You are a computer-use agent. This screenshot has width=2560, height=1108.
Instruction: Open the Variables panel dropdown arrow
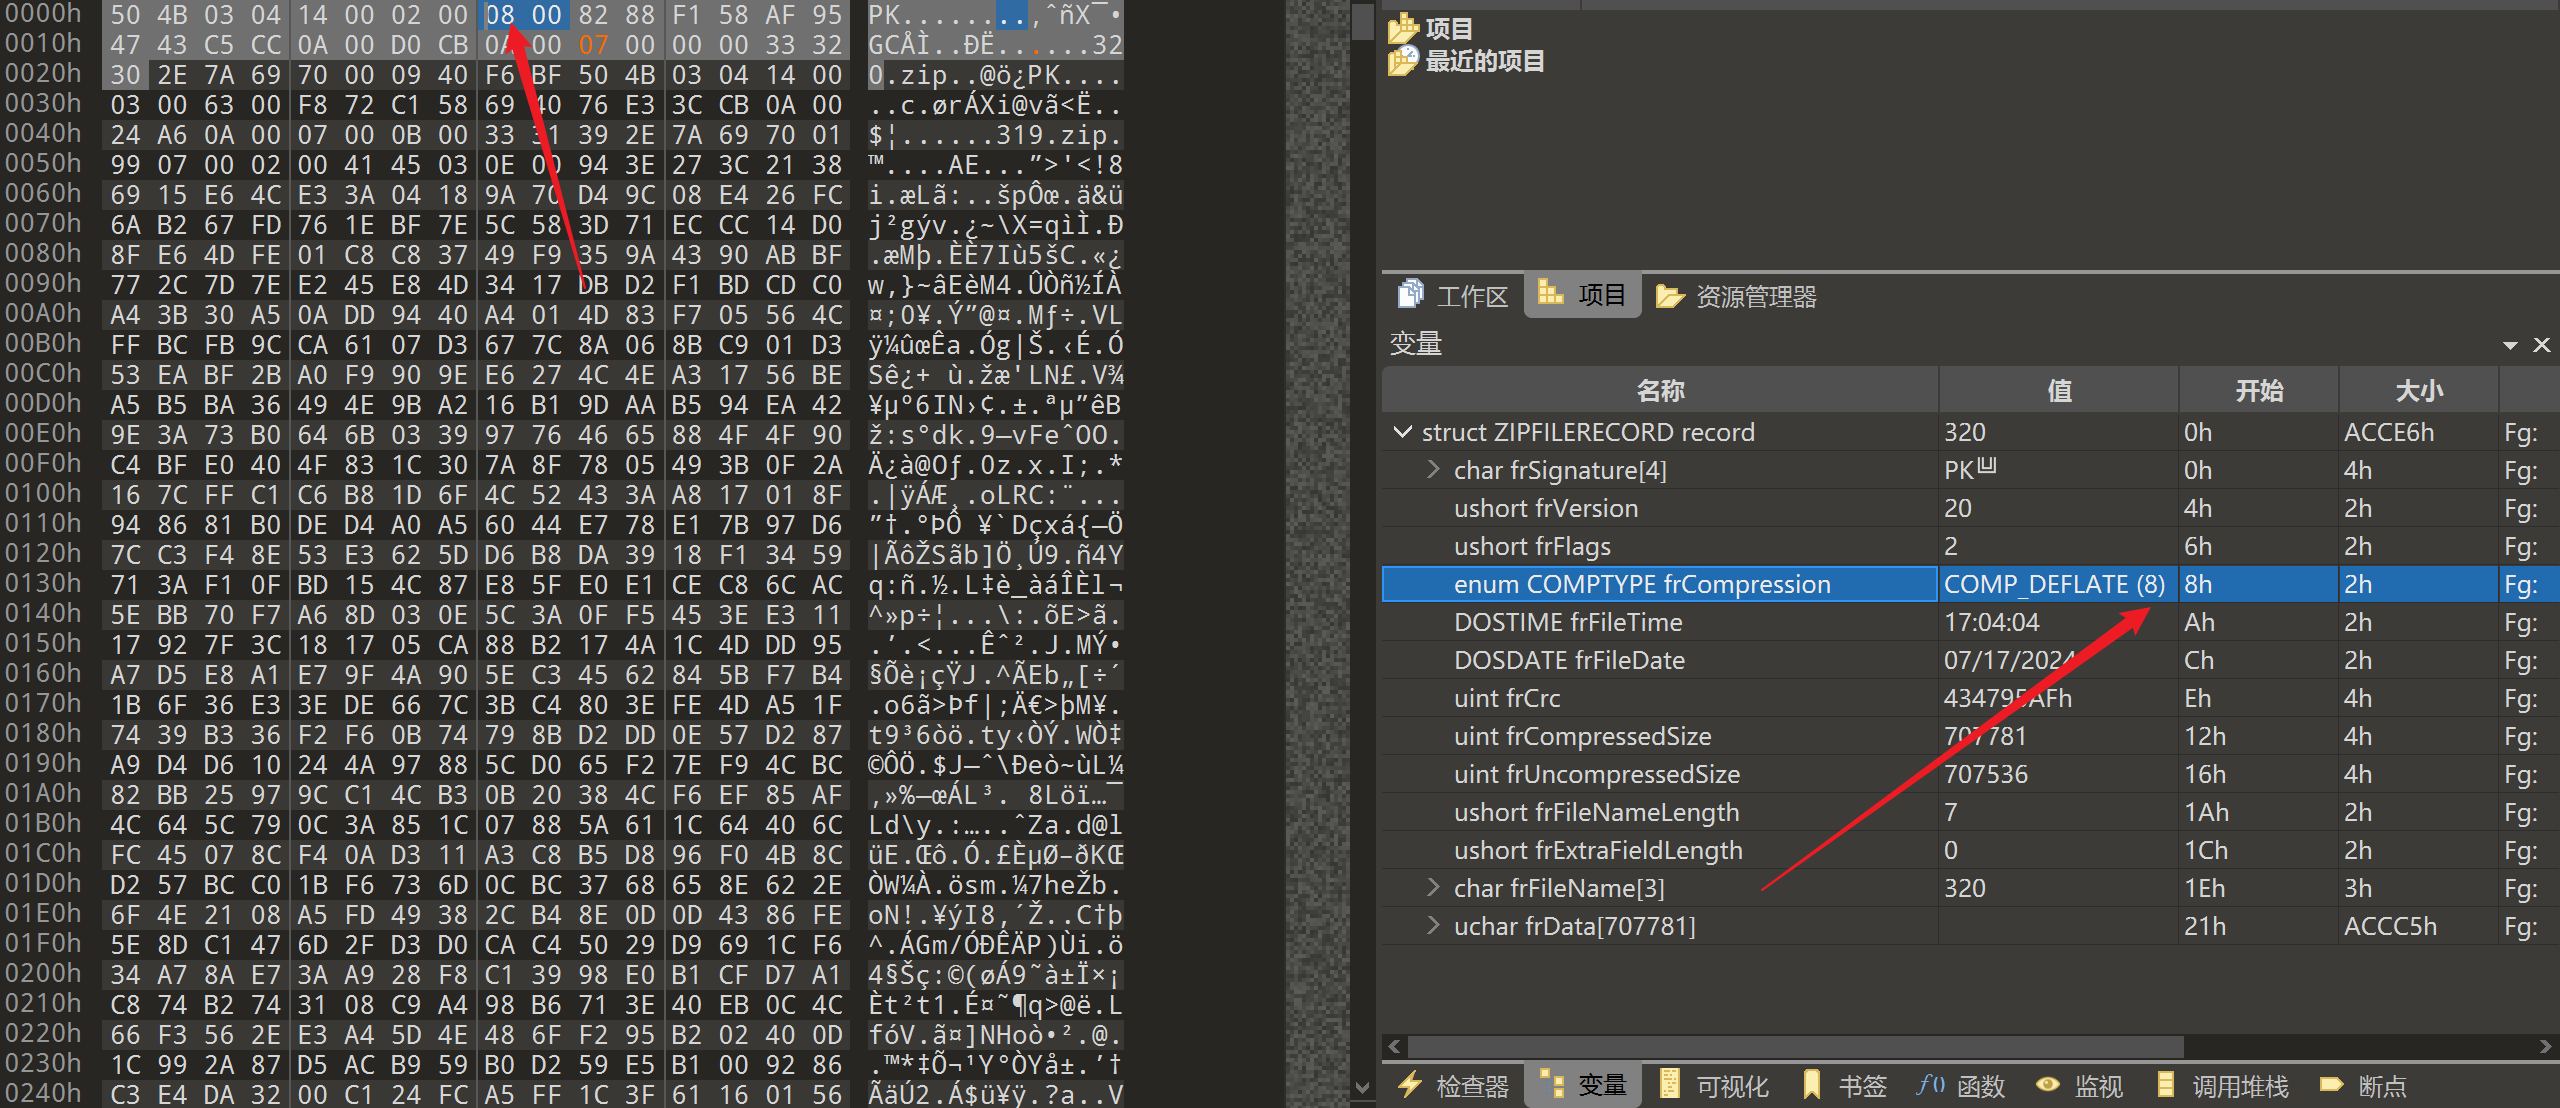pyautogui.click(x=2510, y=345)
